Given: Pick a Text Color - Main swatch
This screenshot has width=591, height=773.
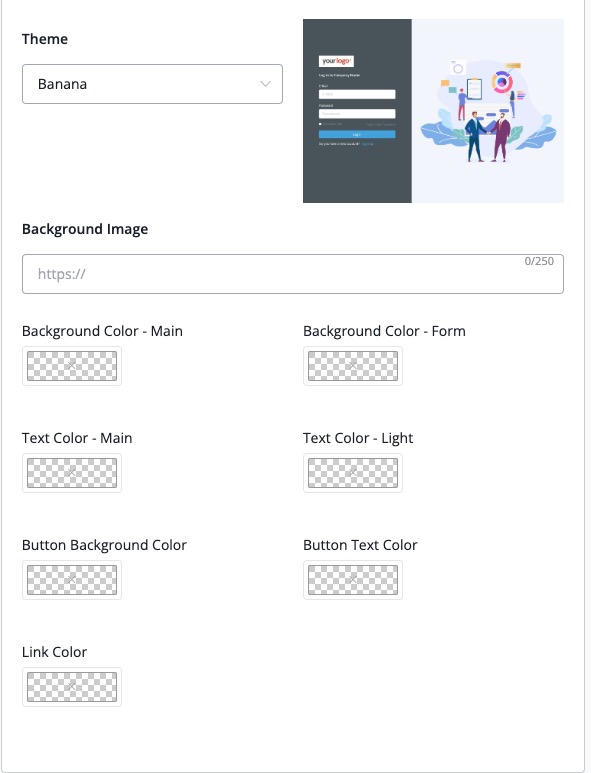Looking at the screenshot, I should (x=72, y=473).
